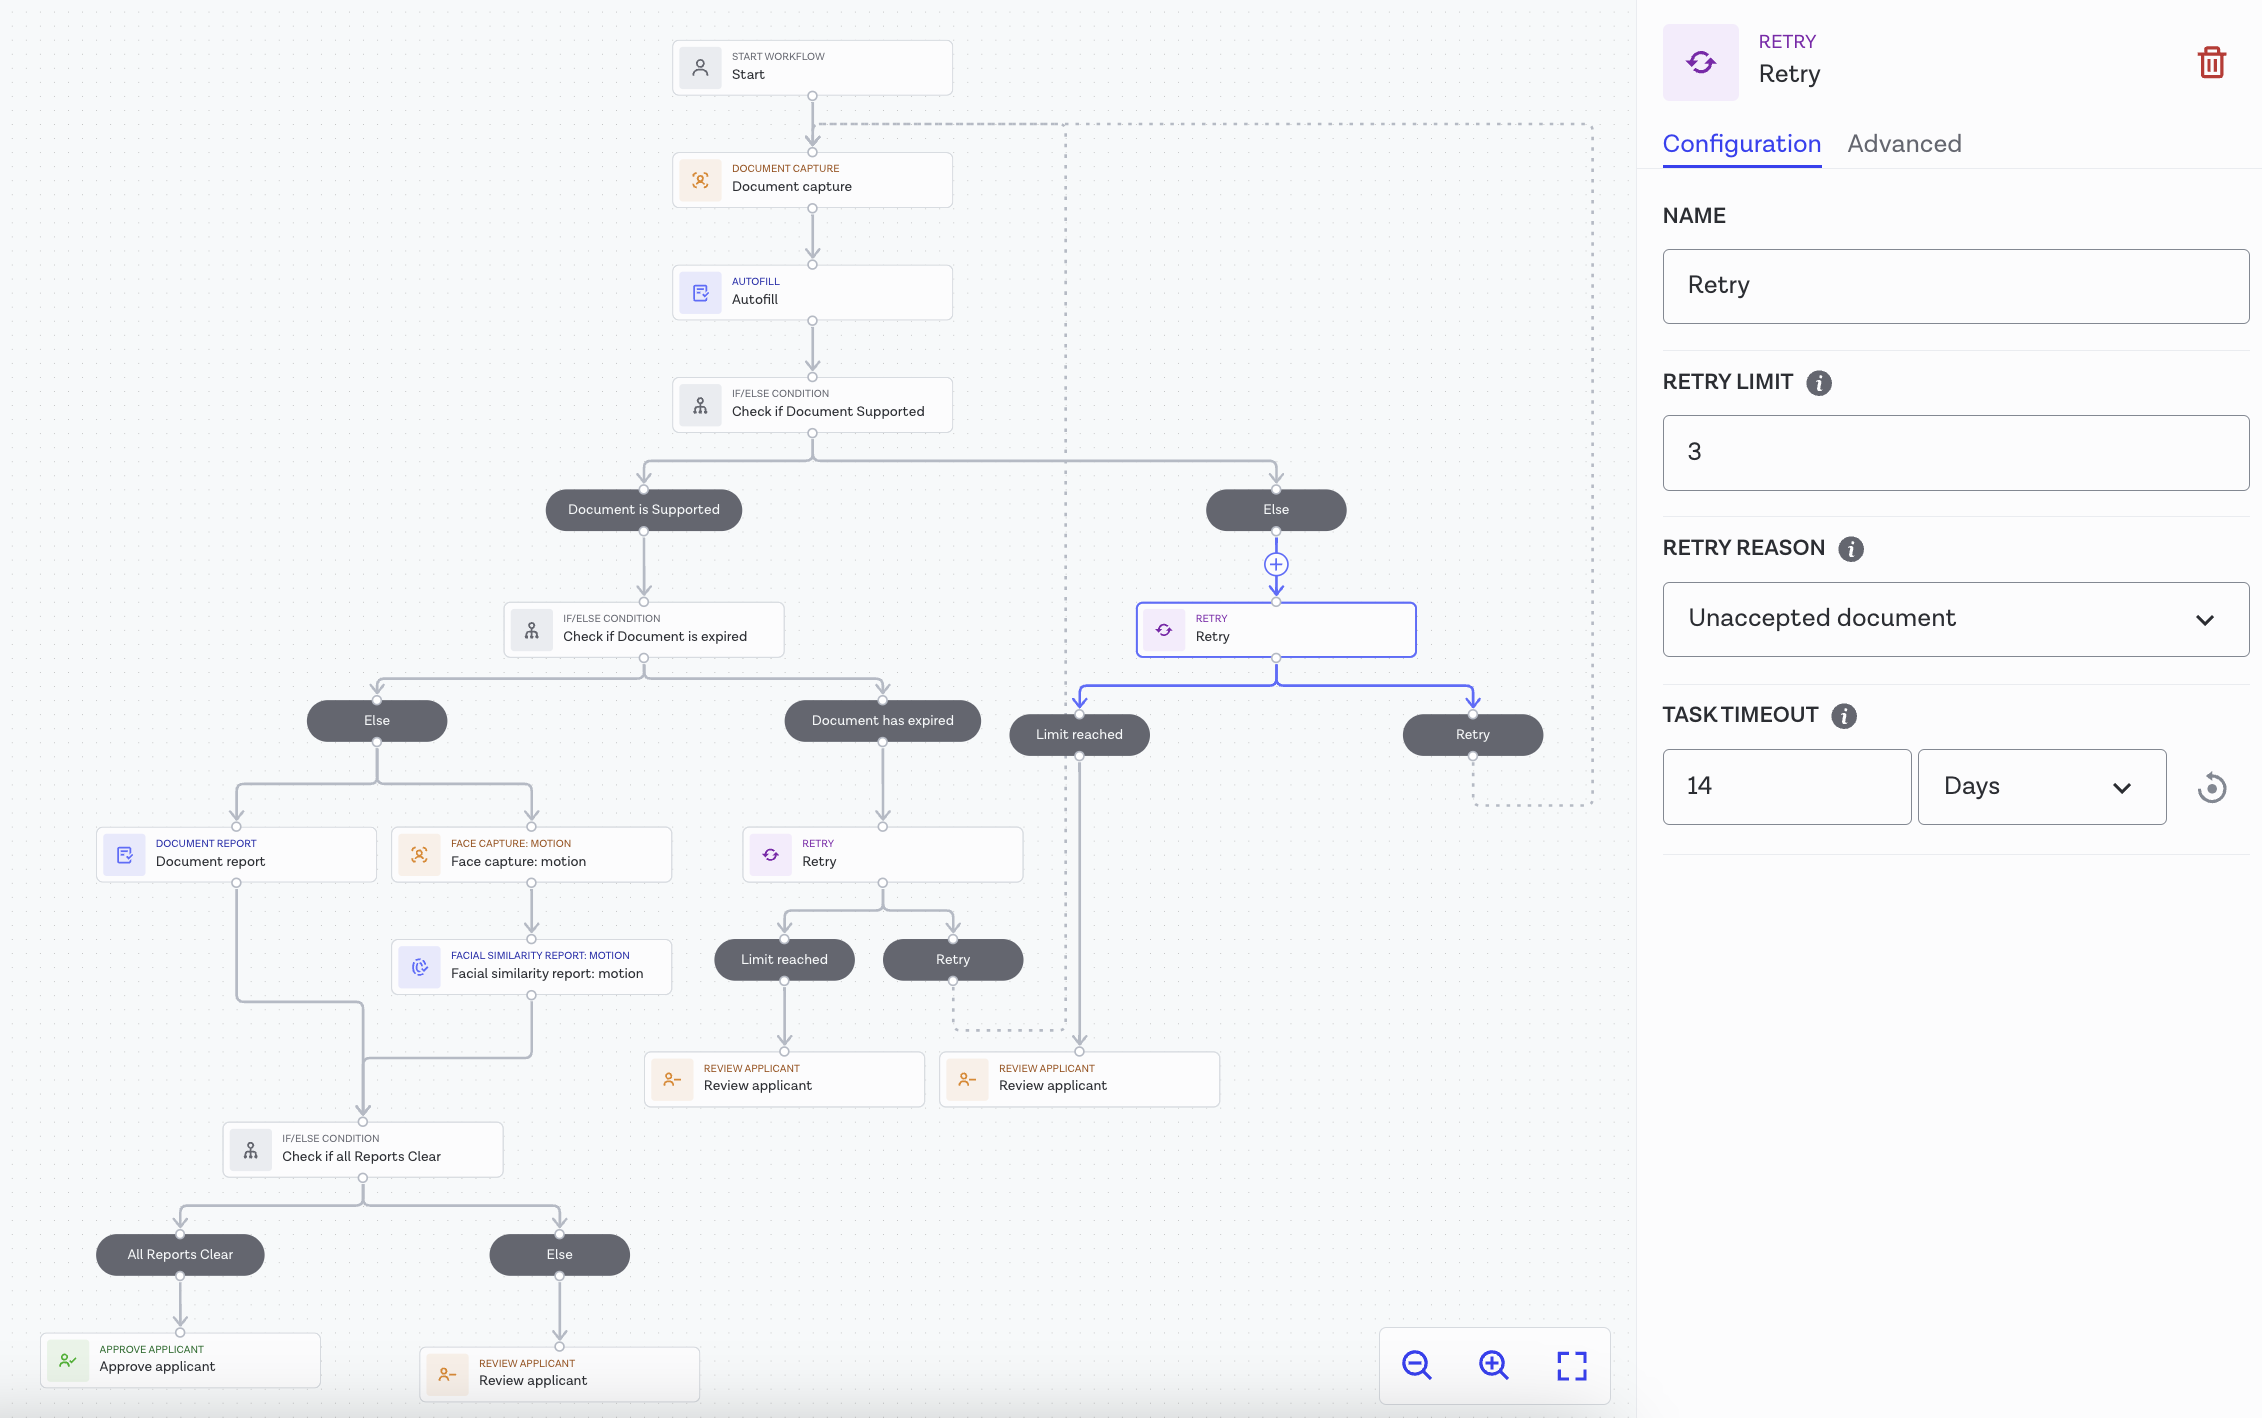
Task: Open the Retry Reason dropdown
Action: click(1955, 619)
